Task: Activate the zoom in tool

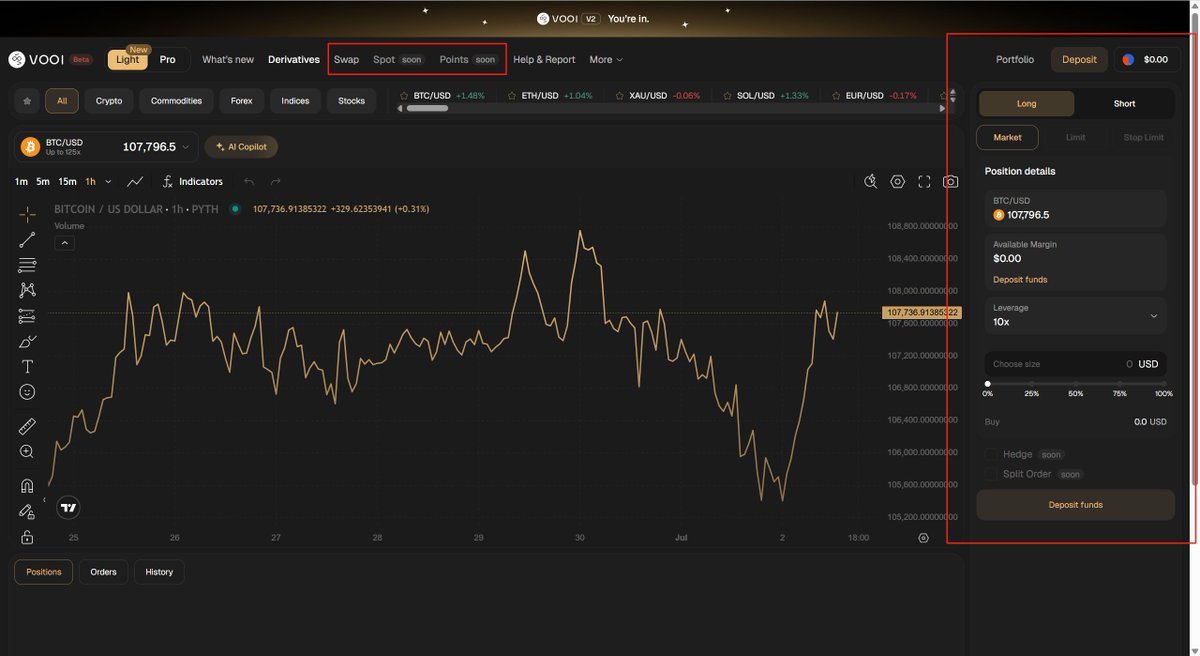Action: tap(27, 452)
